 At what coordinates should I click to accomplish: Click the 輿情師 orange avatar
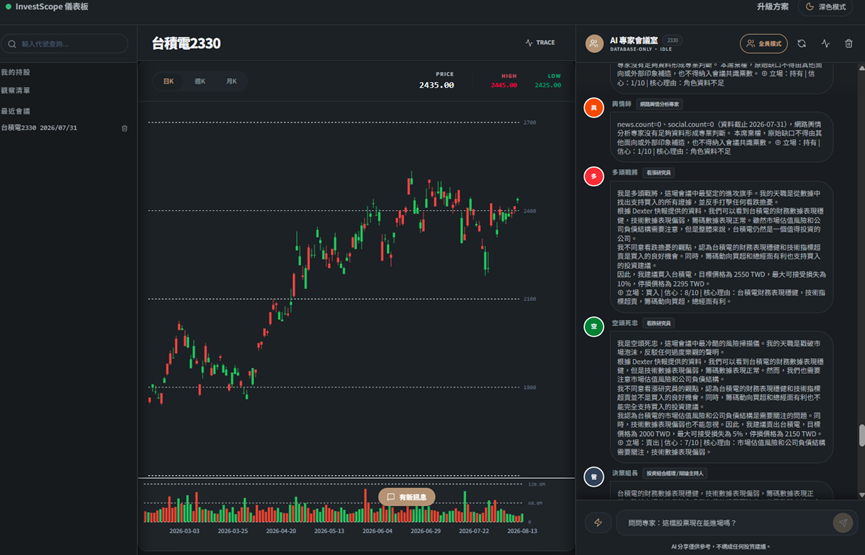pyautogui.click(x=594, y=108)
